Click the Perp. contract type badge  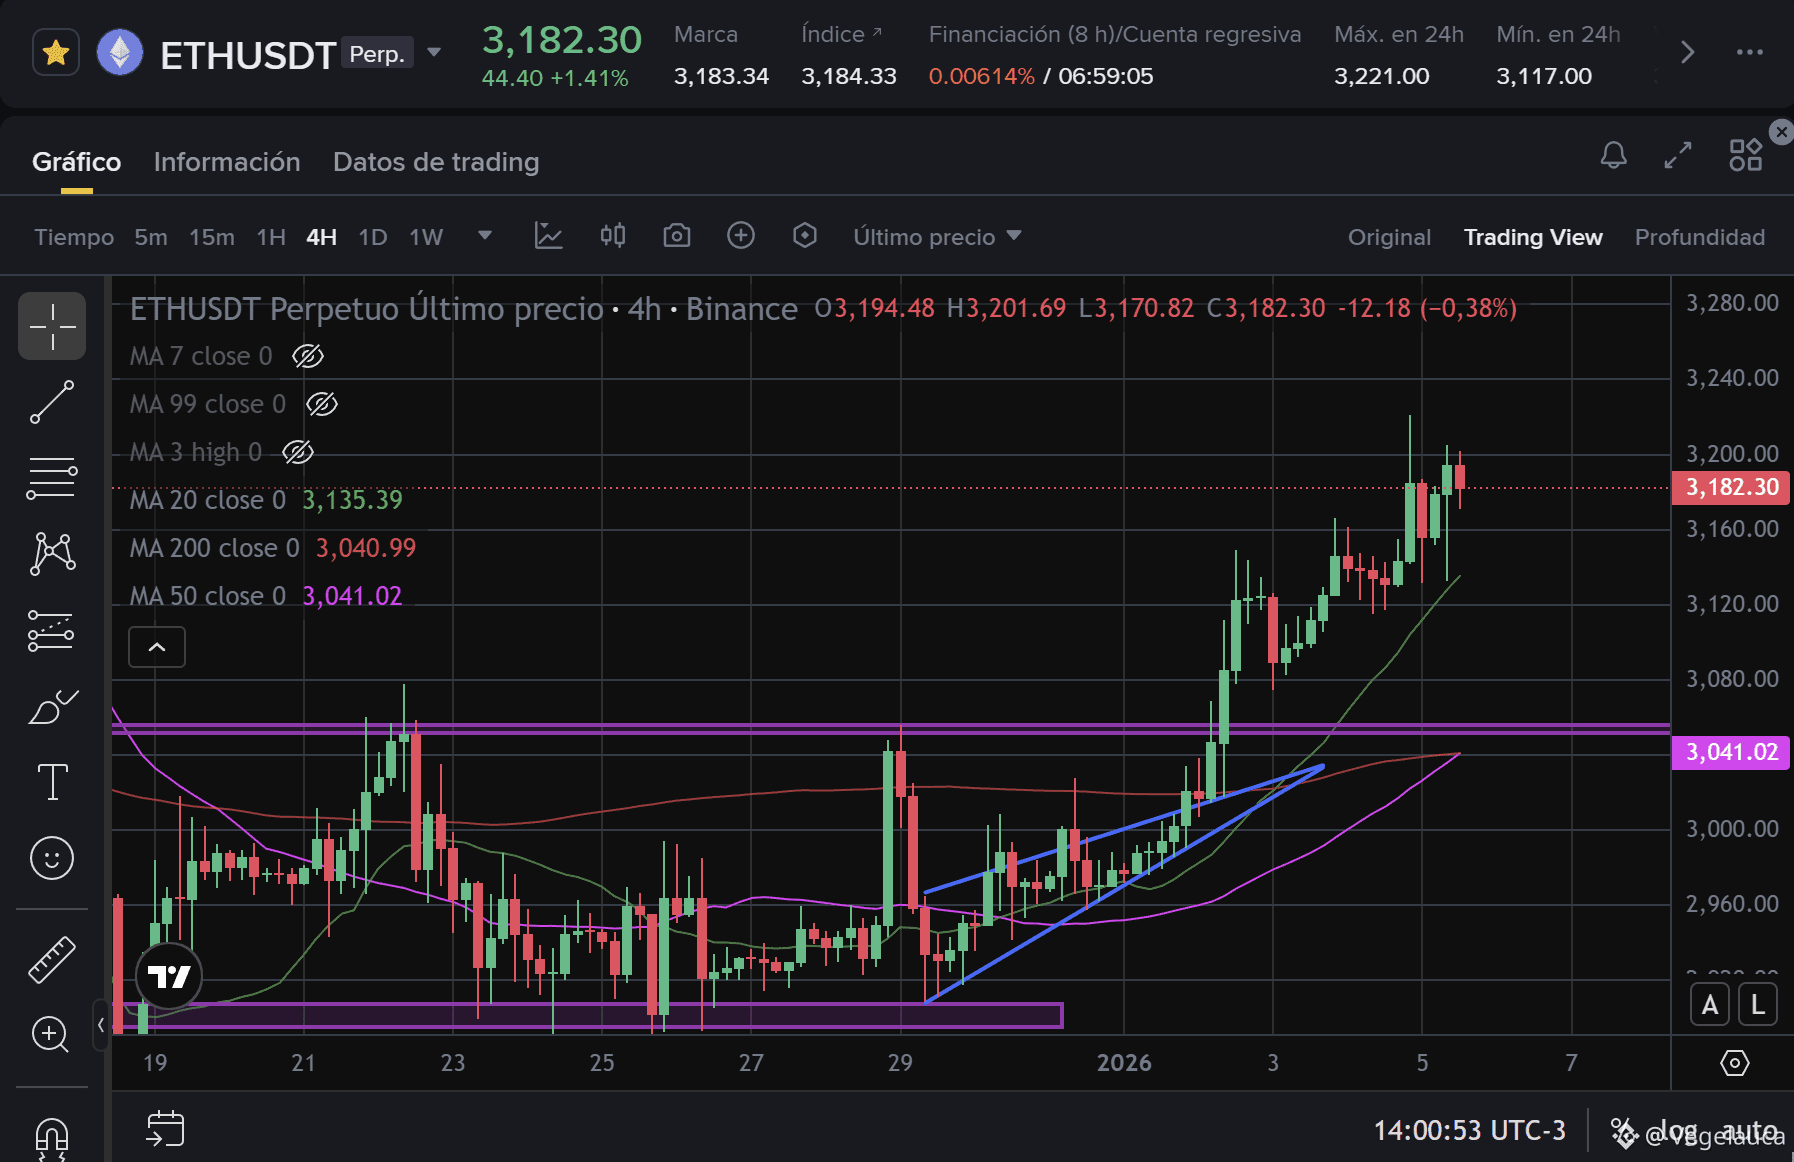point(377,53)
